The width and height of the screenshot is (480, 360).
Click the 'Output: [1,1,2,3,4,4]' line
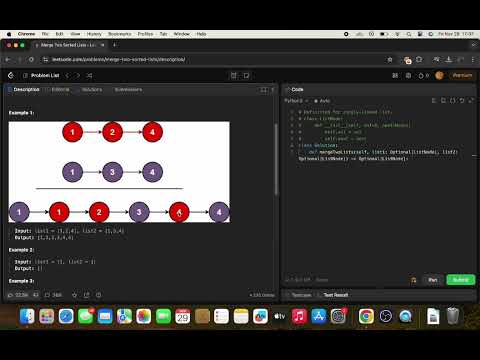[x=44, y=238]
